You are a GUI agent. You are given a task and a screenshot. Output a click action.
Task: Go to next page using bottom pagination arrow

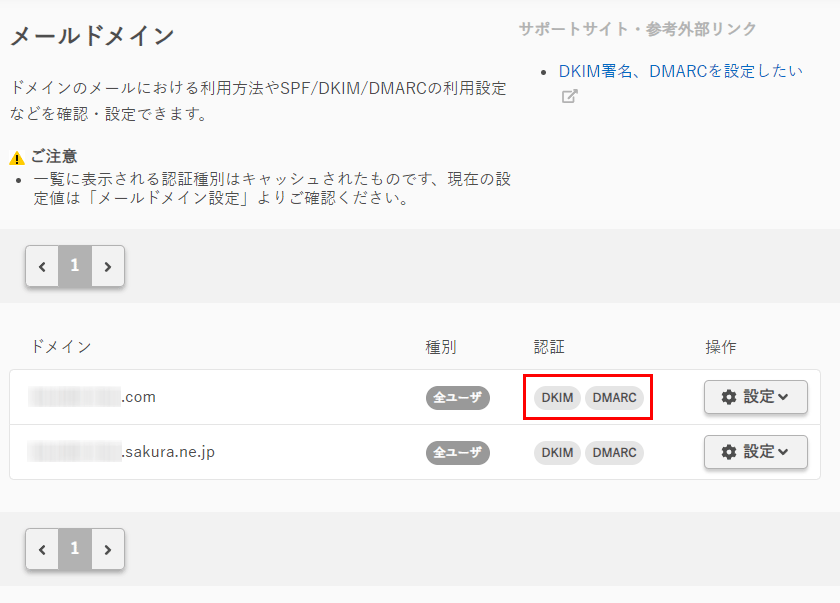coord(108,549)
